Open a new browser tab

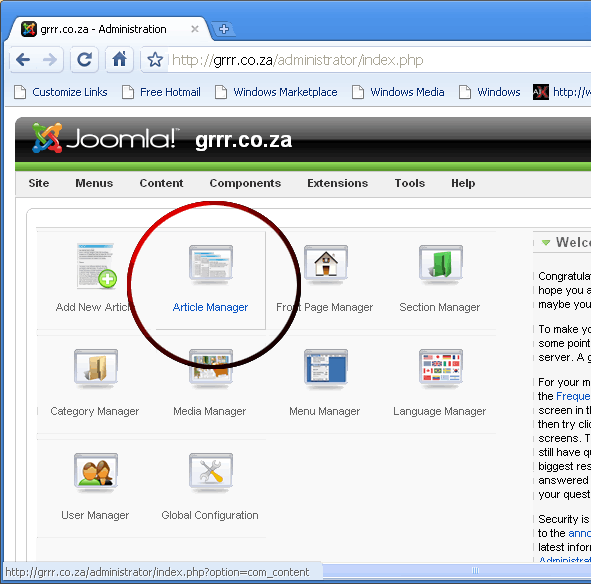tap(224, 29)
